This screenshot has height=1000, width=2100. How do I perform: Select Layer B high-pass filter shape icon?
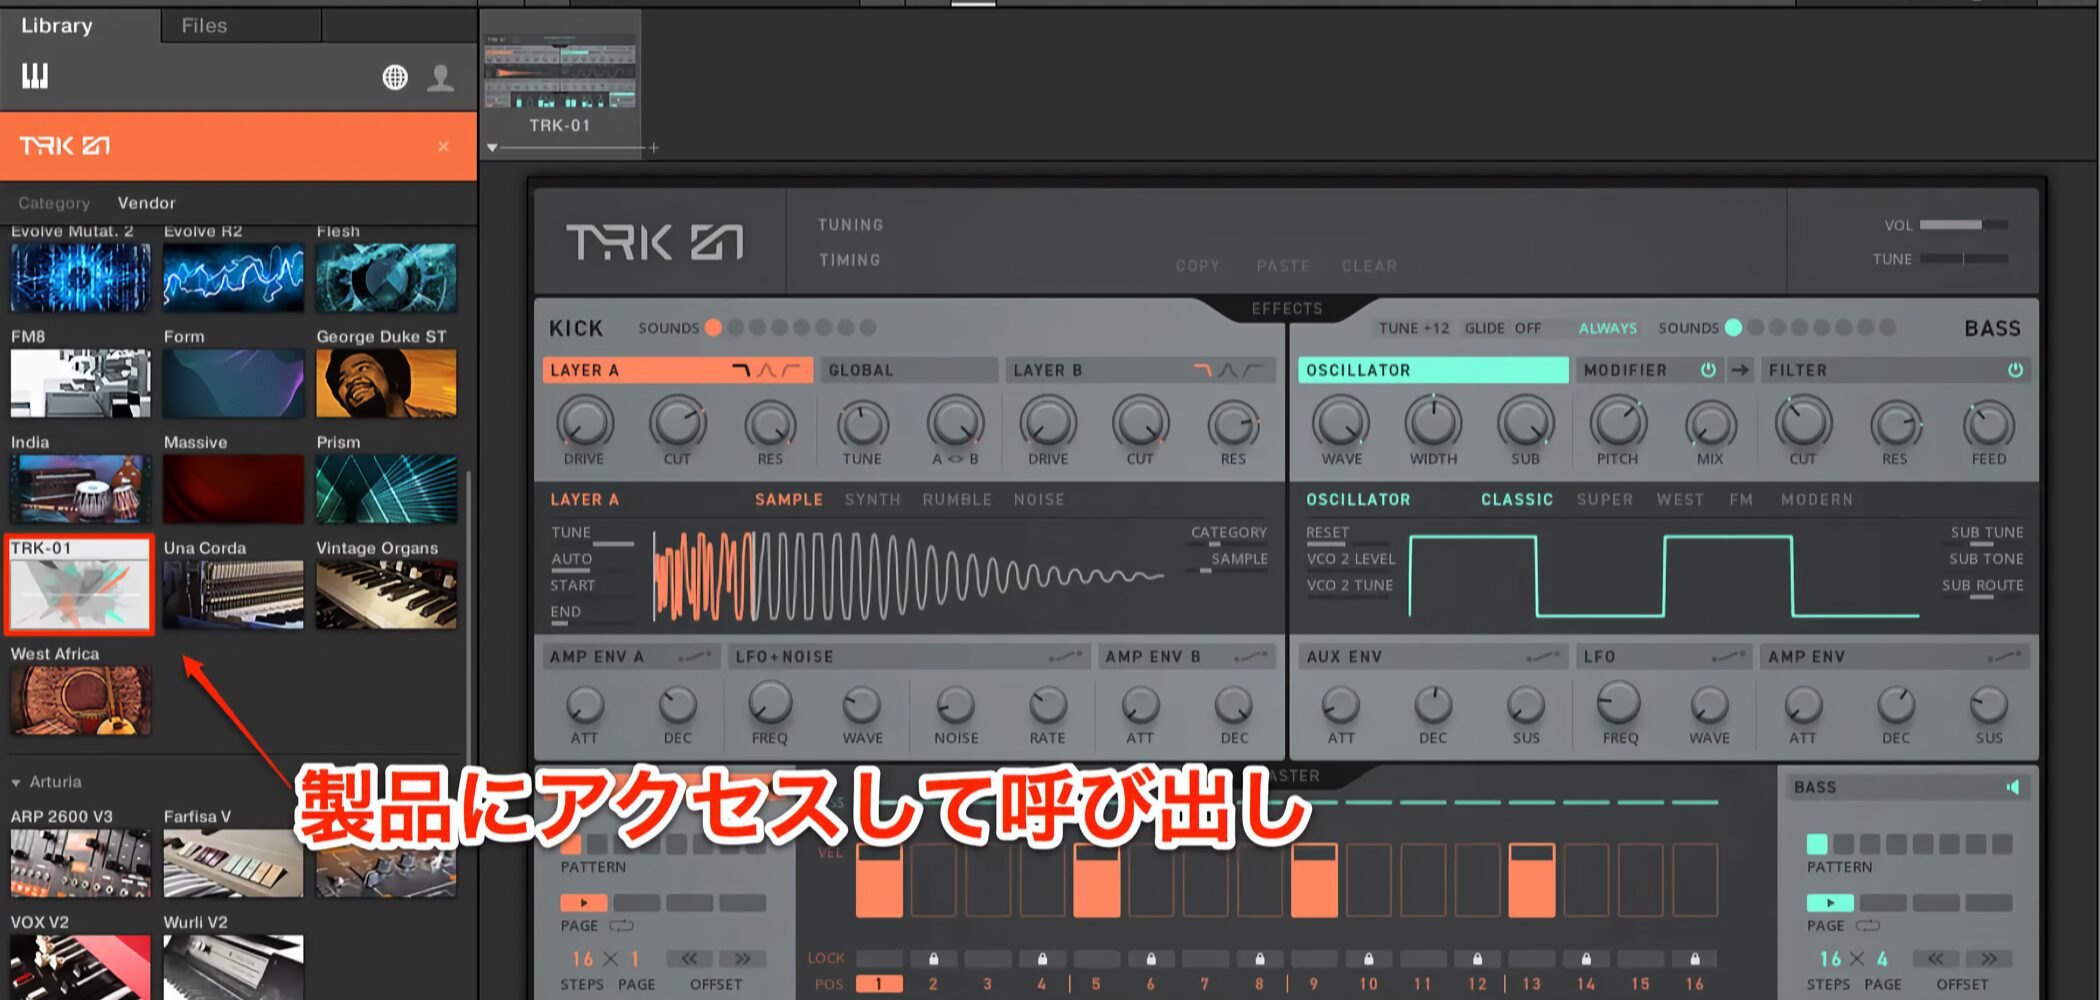click(x=1253, y=370)
